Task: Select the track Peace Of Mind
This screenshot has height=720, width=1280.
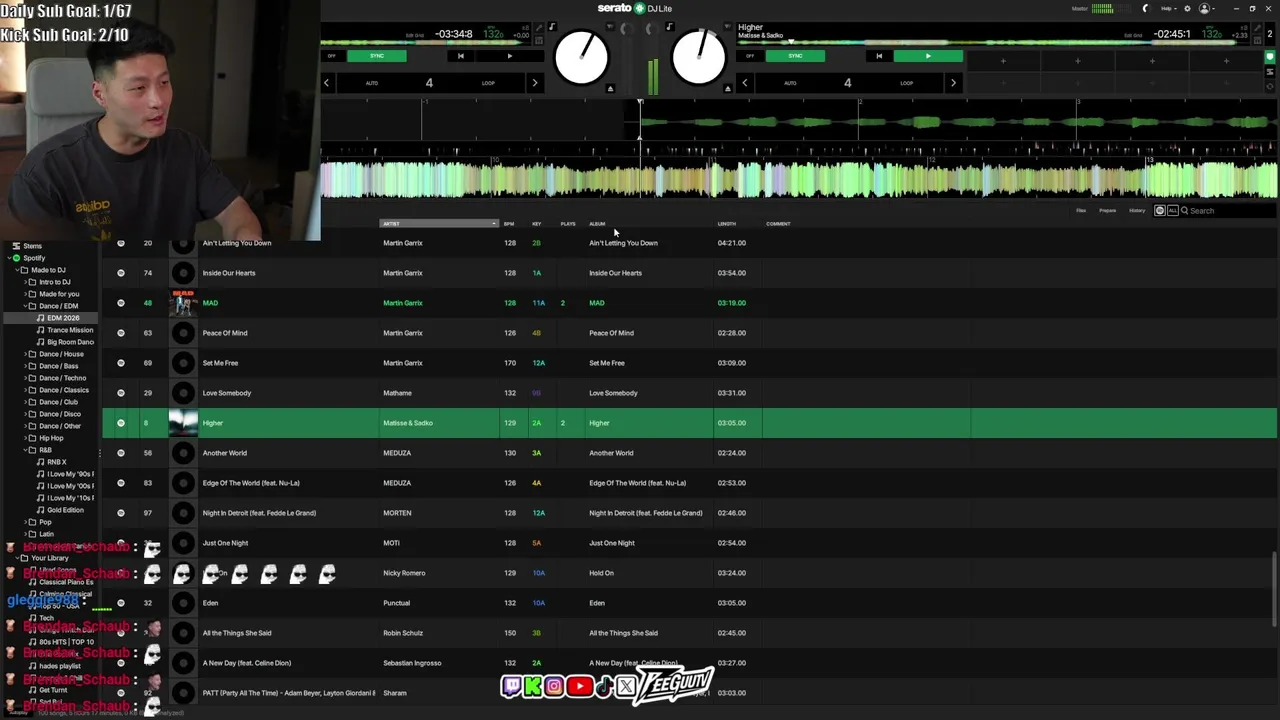Action: click(225, 333)
